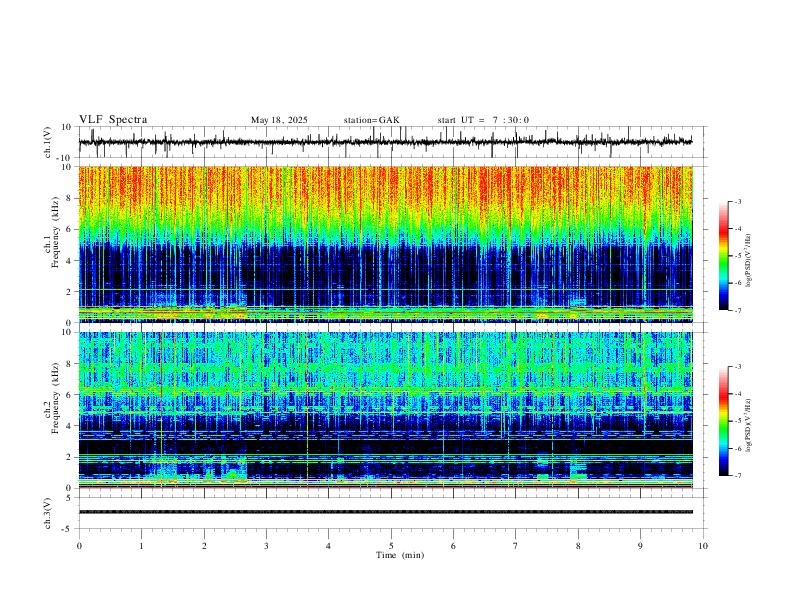
Task: Click the "station=GAK" header label
Action: point(371,120)
